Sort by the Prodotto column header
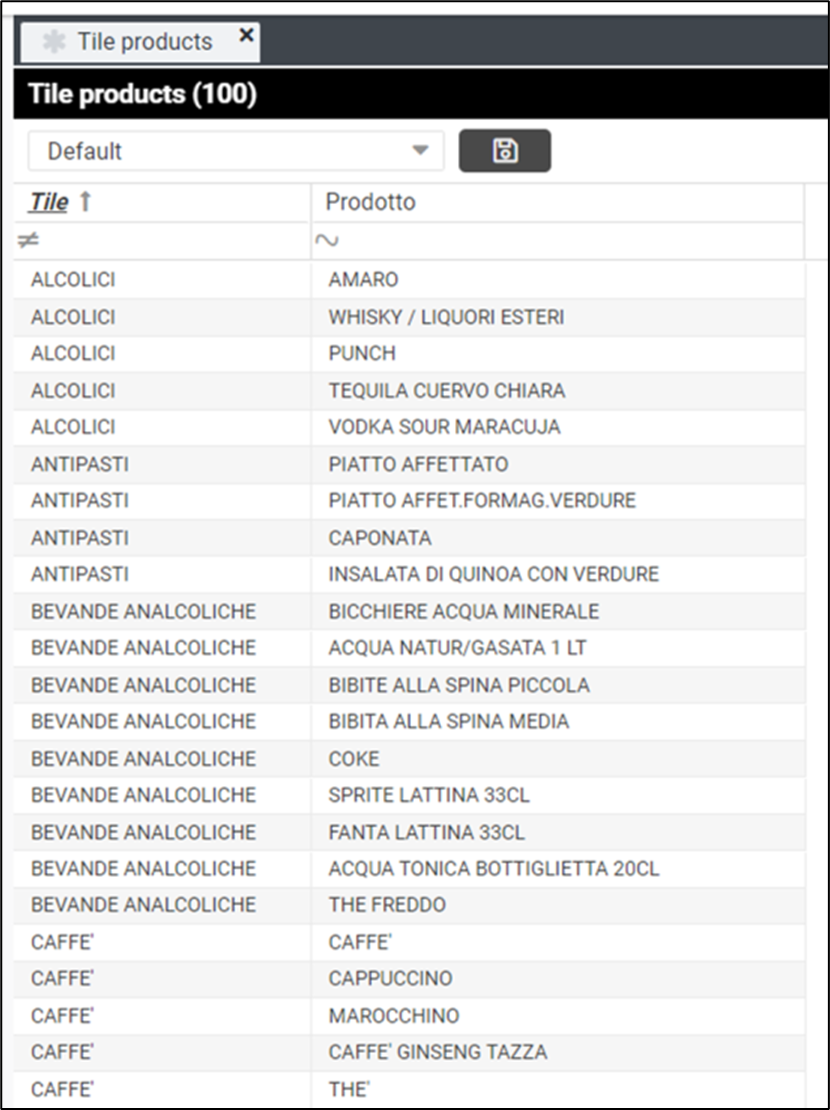 pos(370,202)
